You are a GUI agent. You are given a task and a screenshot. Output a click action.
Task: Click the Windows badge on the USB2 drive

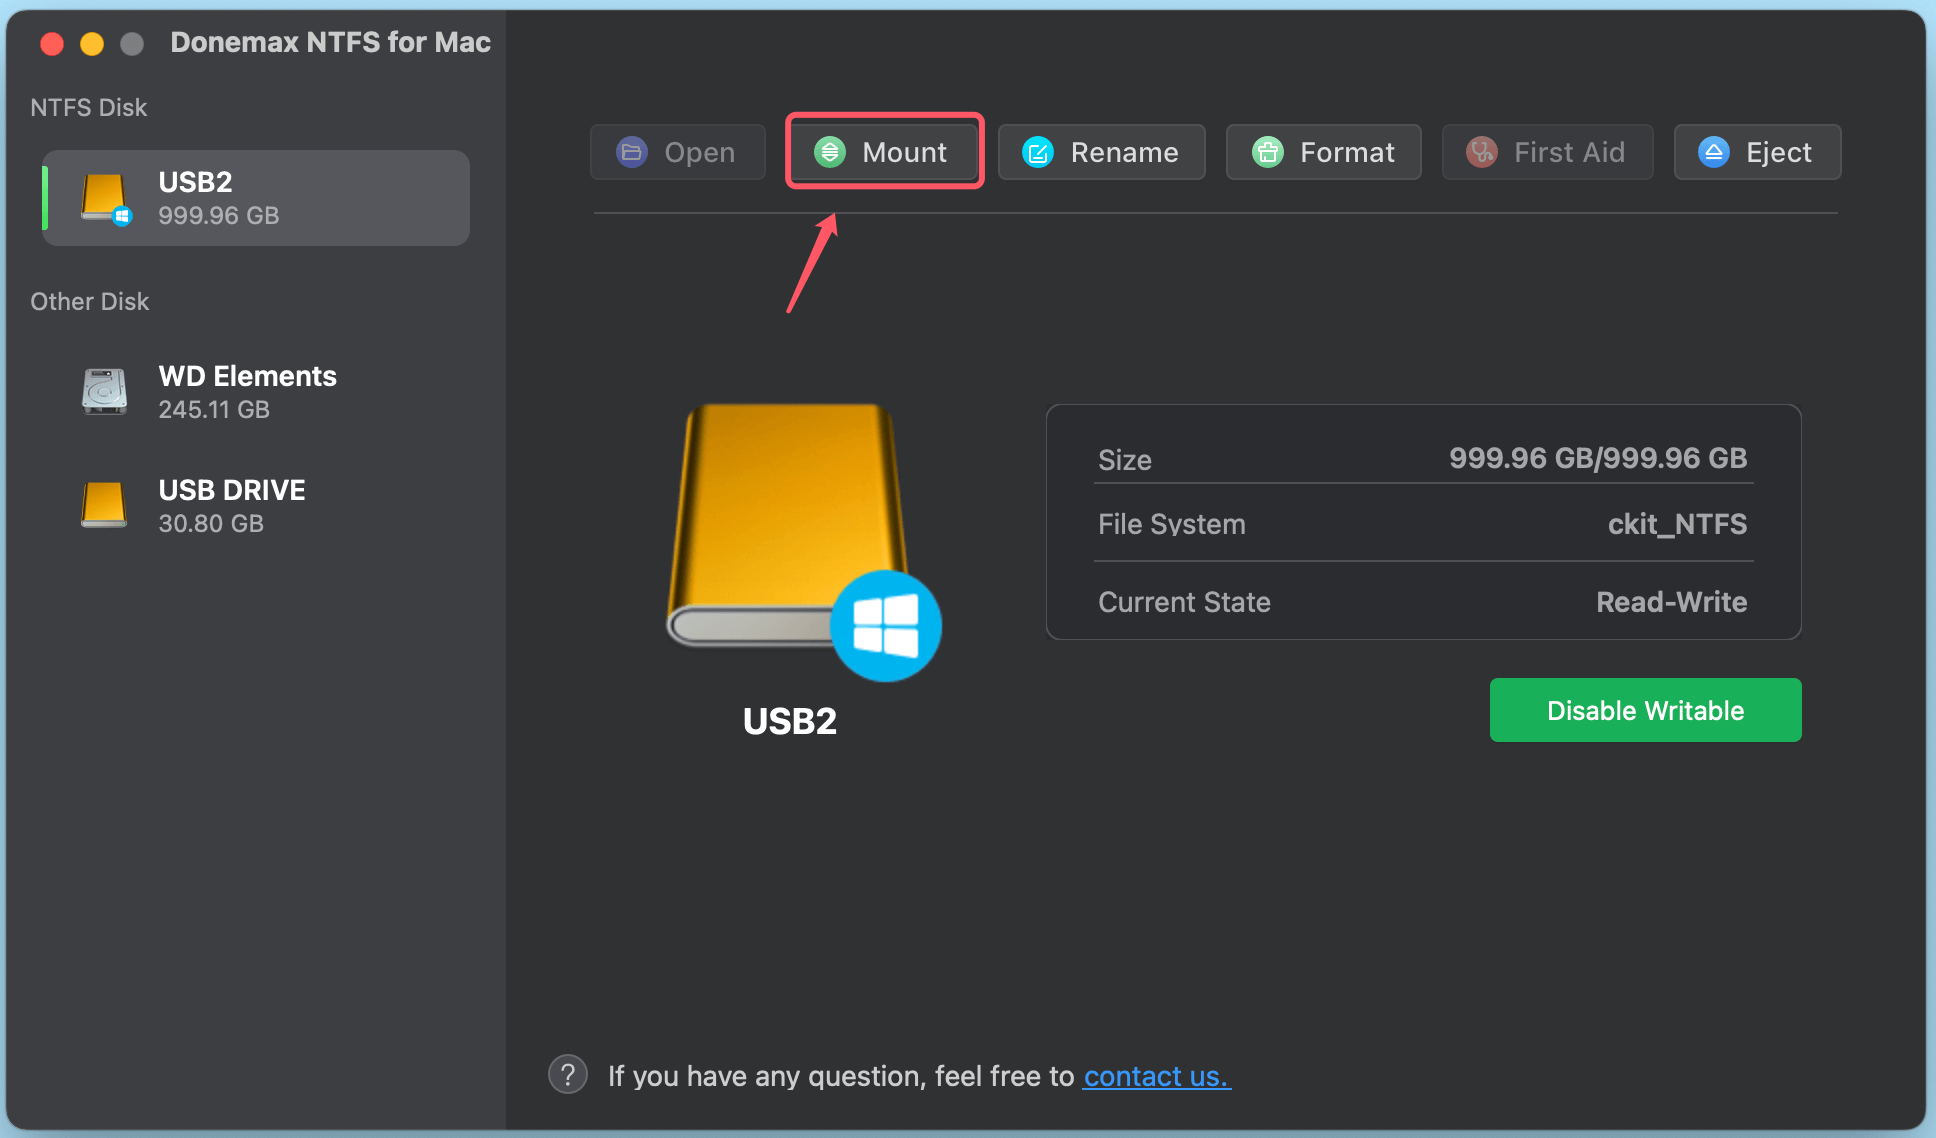click(885, 625)
